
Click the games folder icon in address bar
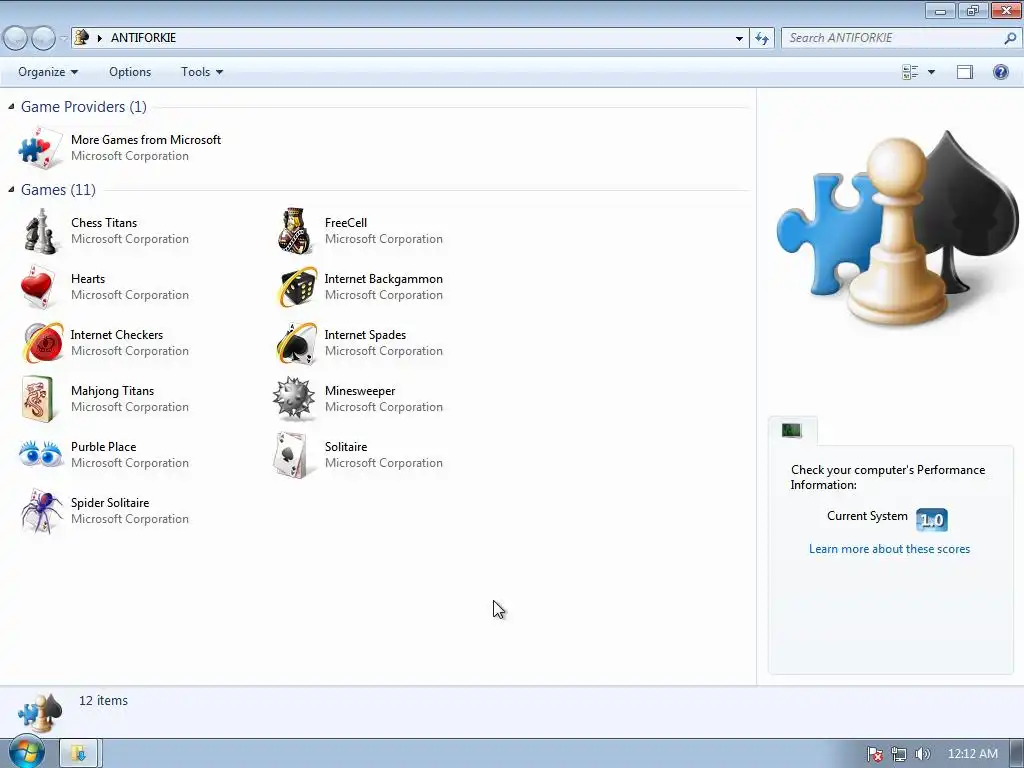click(81, 37)
